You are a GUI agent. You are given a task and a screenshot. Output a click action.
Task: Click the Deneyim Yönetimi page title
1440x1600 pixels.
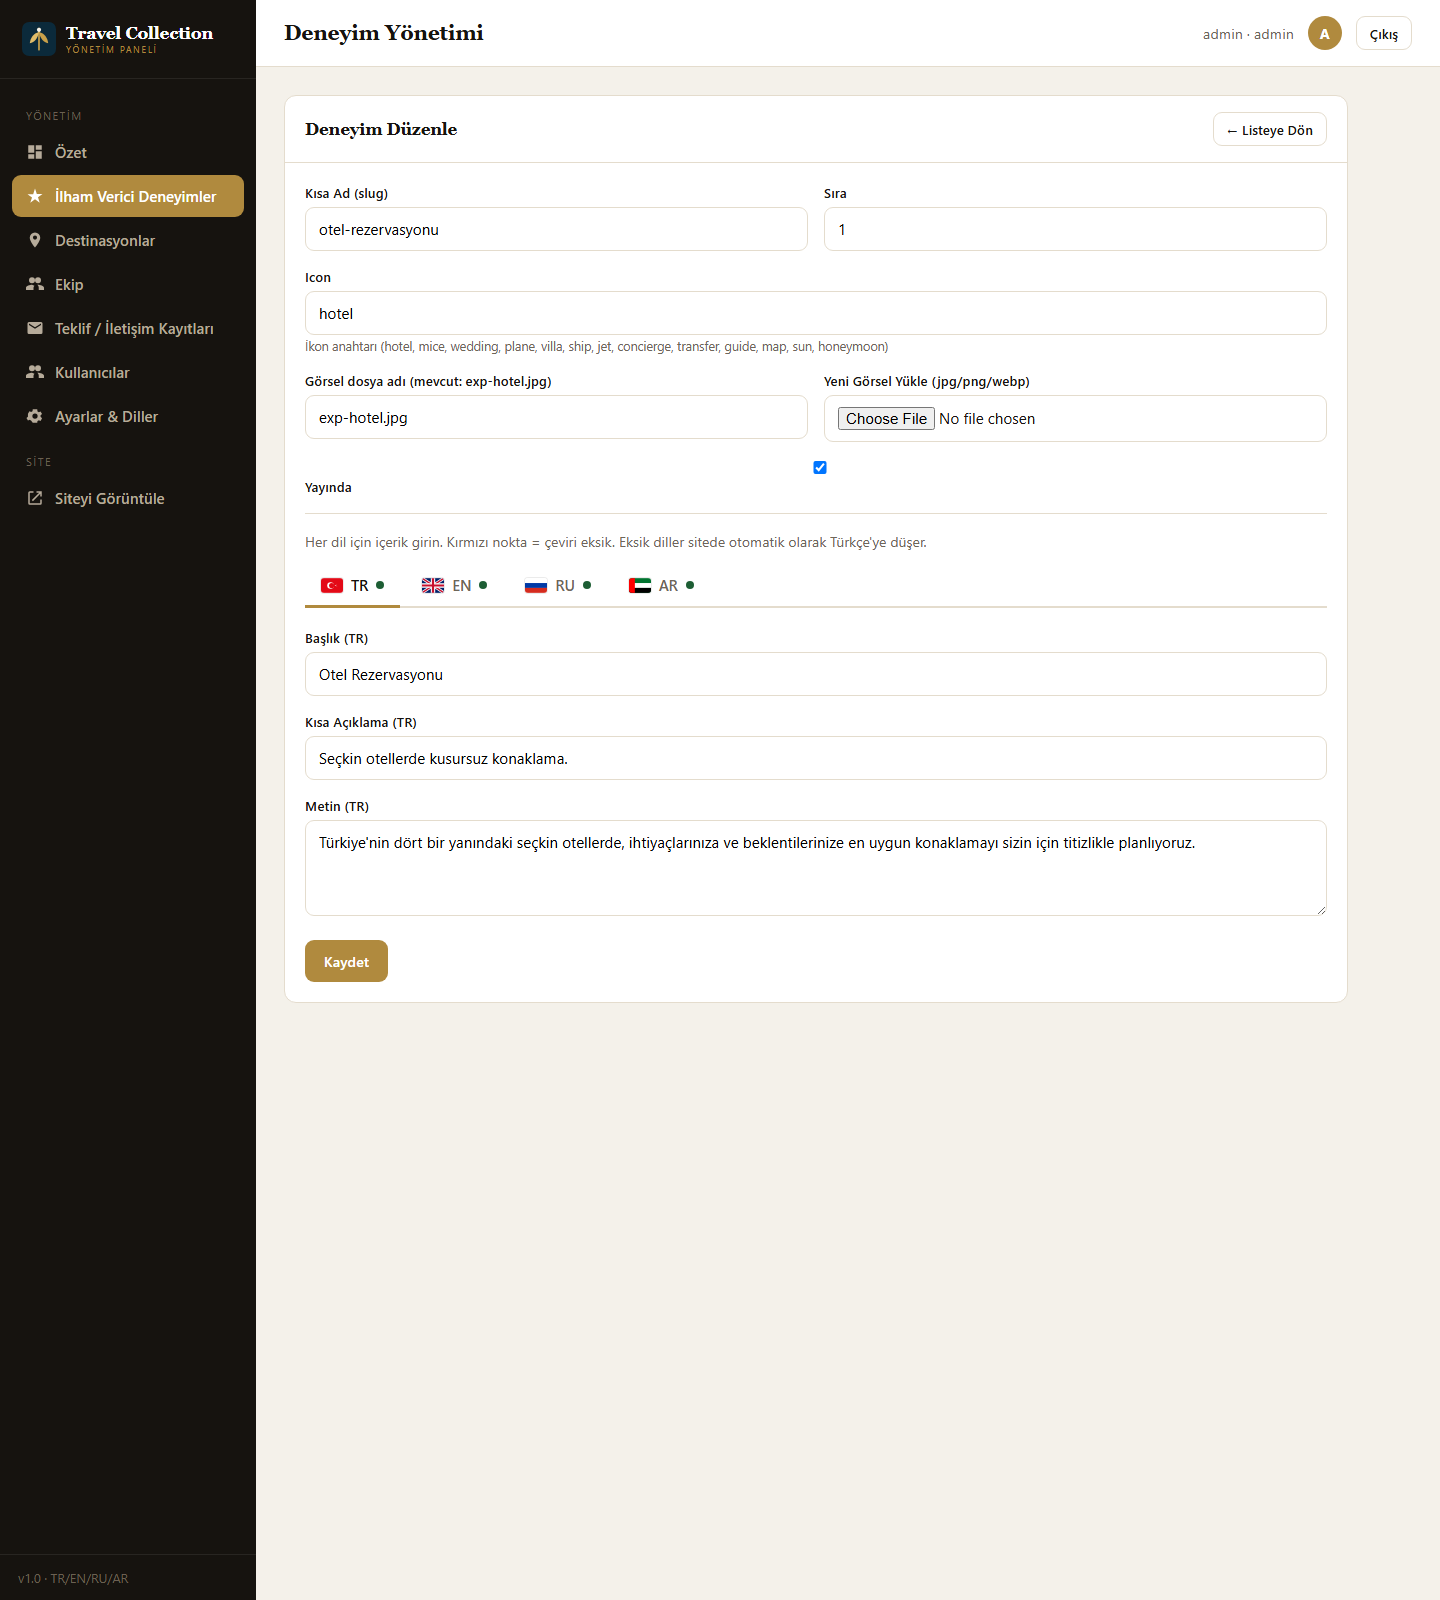point(384,33)
